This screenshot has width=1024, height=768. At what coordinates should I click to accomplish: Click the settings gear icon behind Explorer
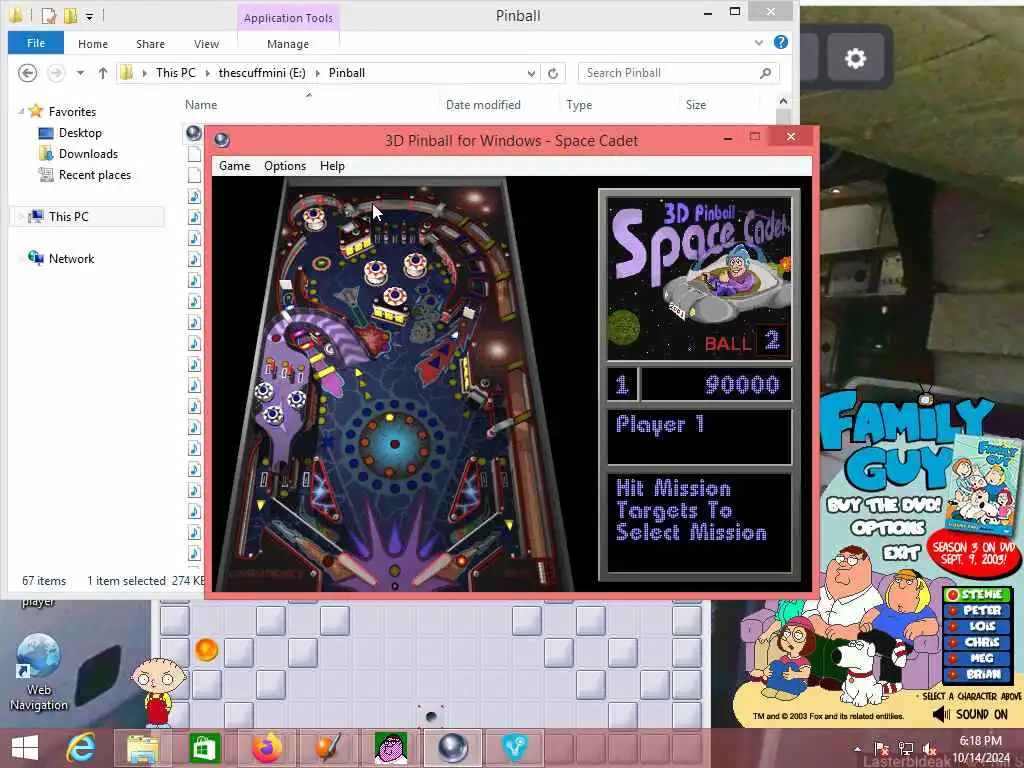(x=856, y=58)
